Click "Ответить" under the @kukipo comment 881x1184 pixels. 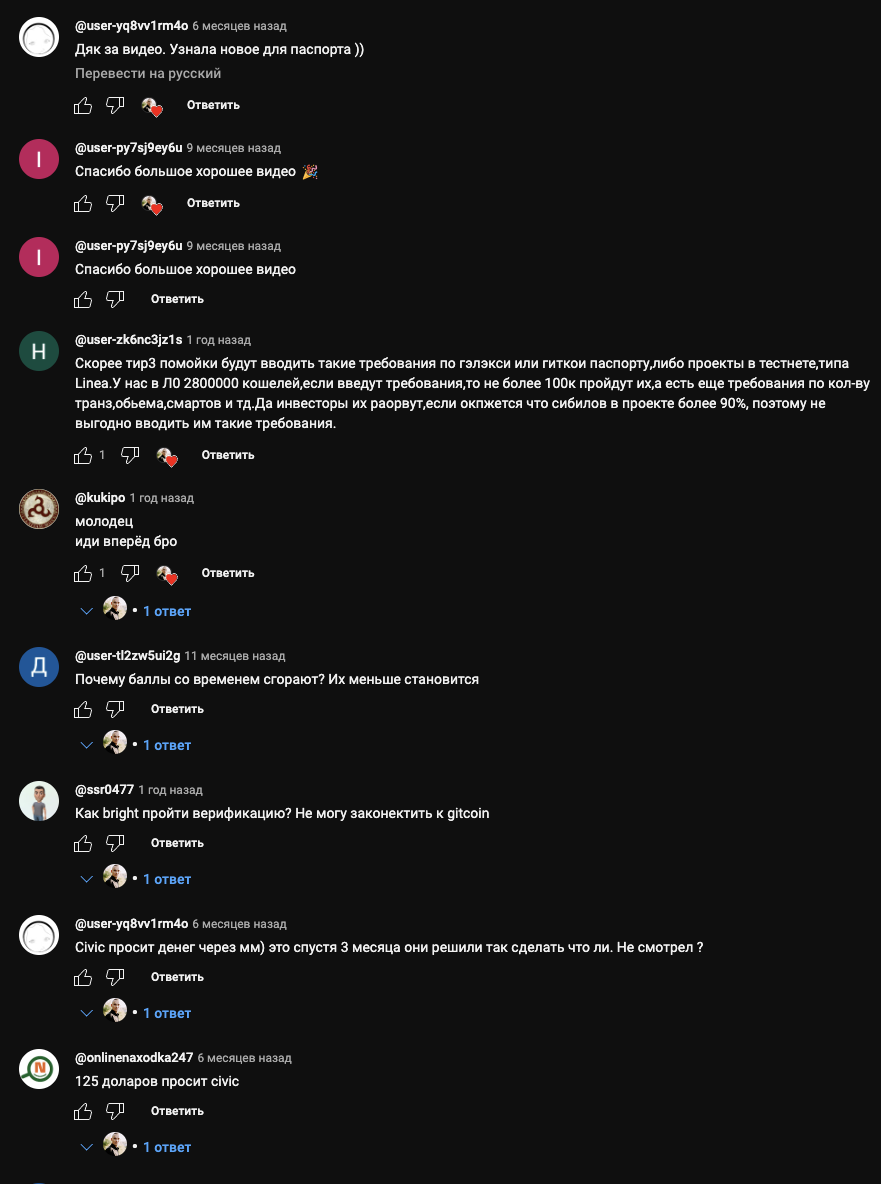(228, 574)
